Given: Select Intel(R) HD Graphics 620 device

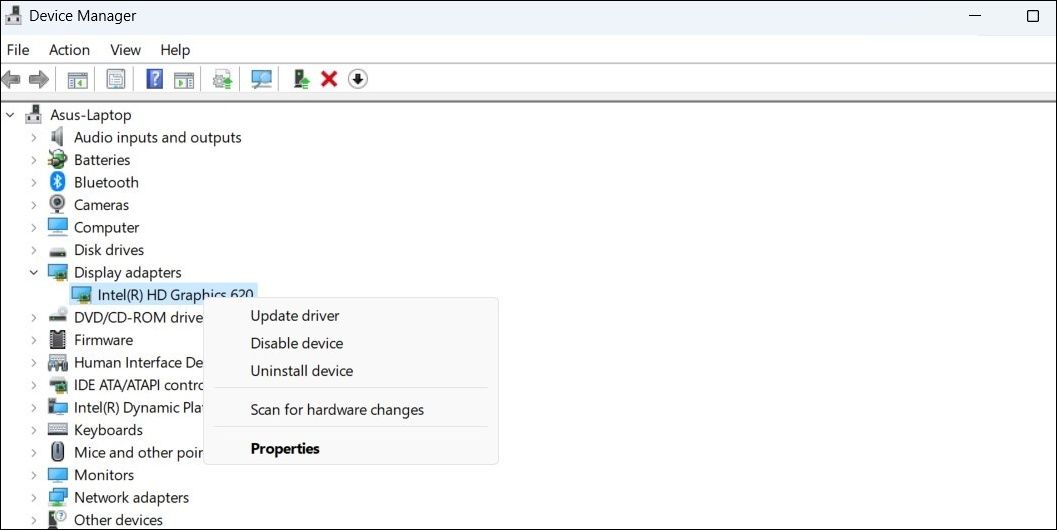Looking at the screenshot, I should [162, 294].
